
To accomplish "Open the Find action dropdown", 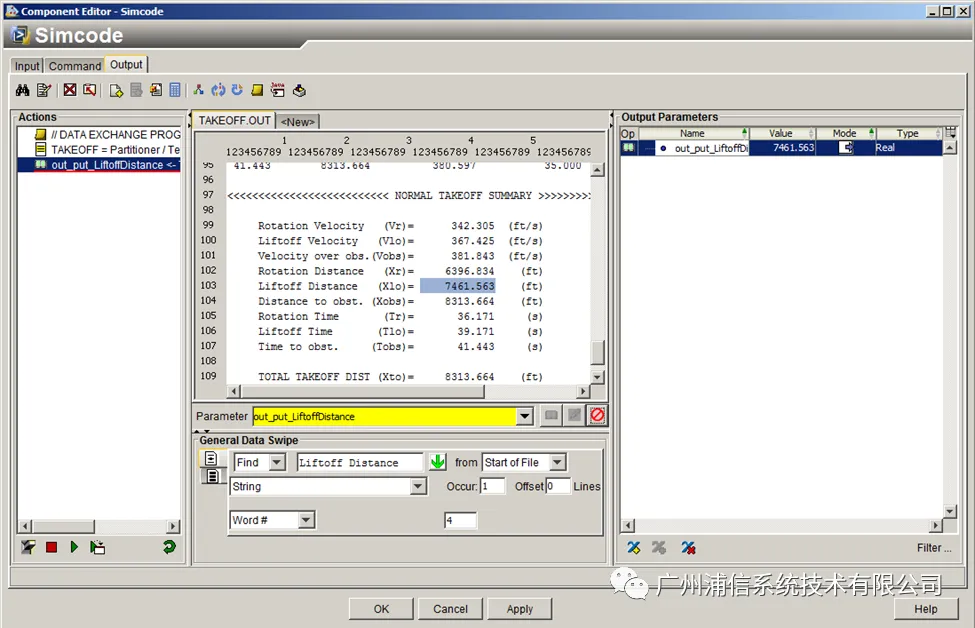I will (277, 462).
